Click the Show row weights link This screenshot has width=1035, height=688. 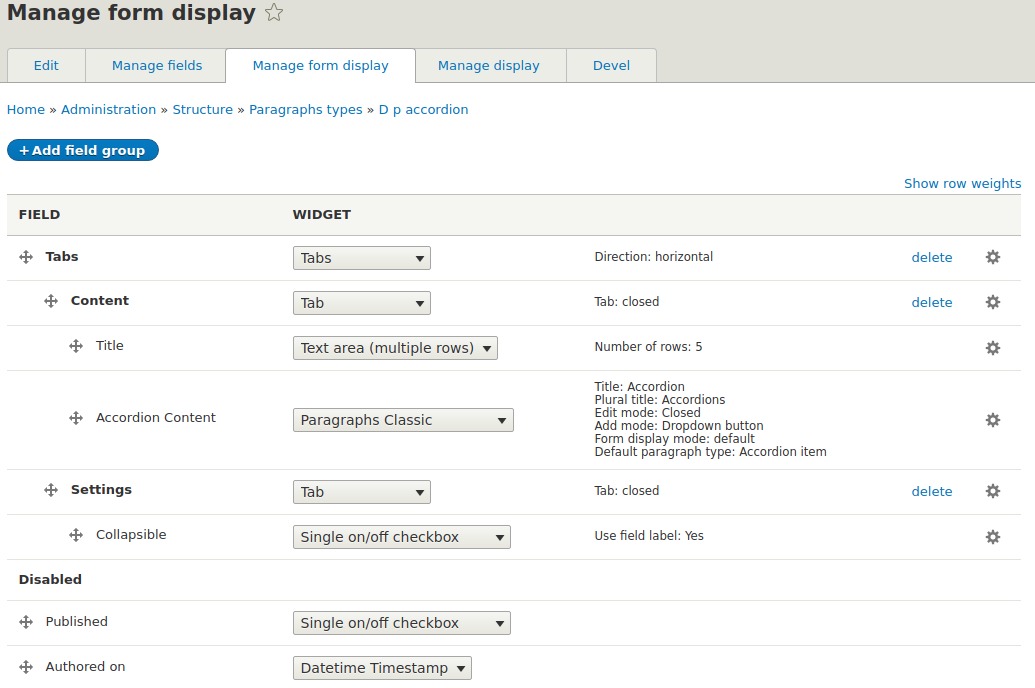coord(962,183)
